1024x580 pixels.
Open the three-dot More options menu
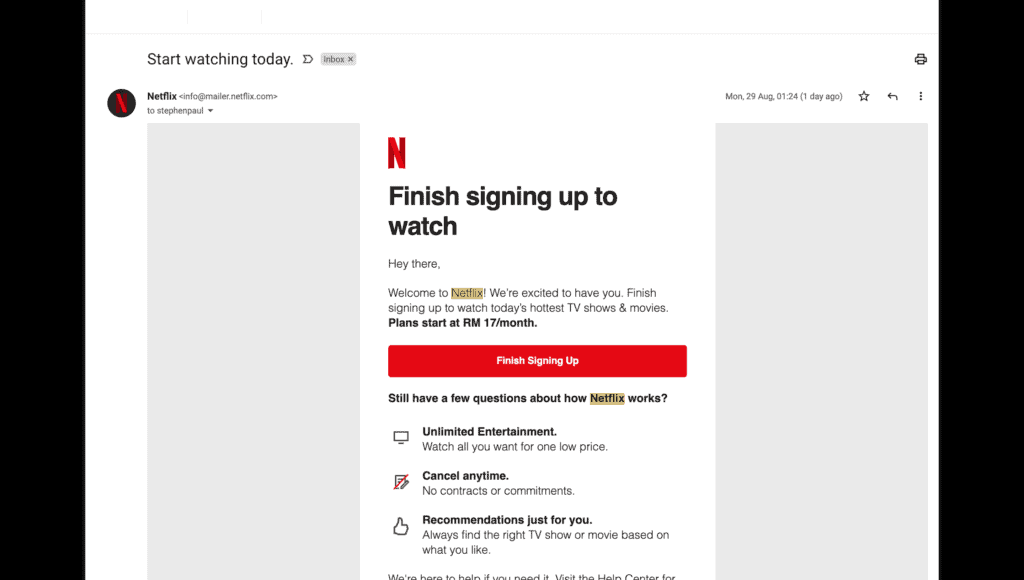tap(920, 96)
